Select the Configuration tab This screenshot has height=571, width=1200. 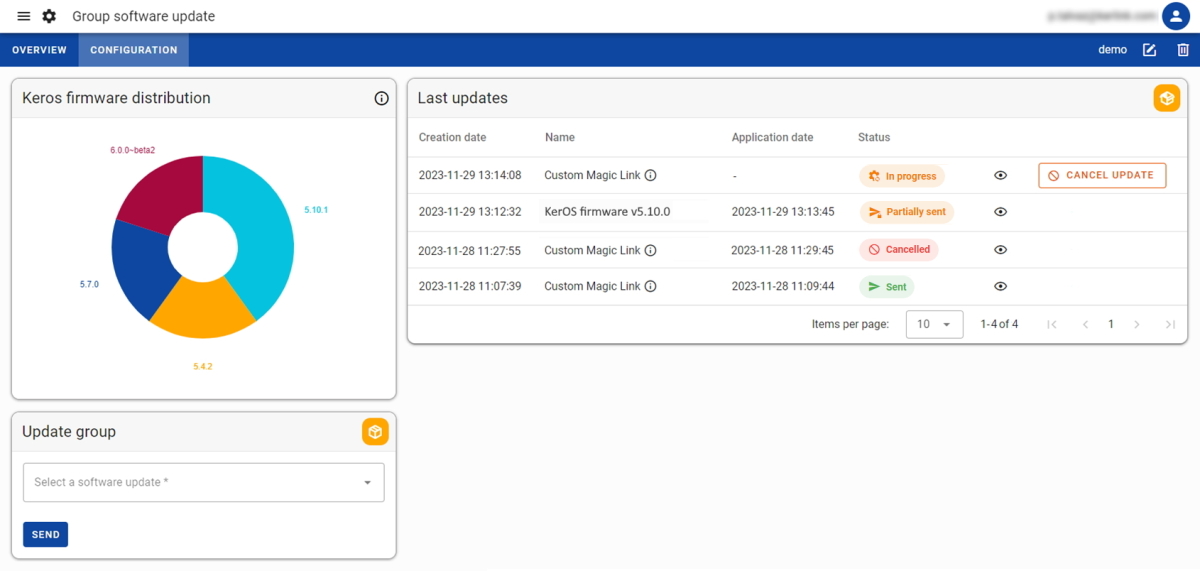[133, 50]
